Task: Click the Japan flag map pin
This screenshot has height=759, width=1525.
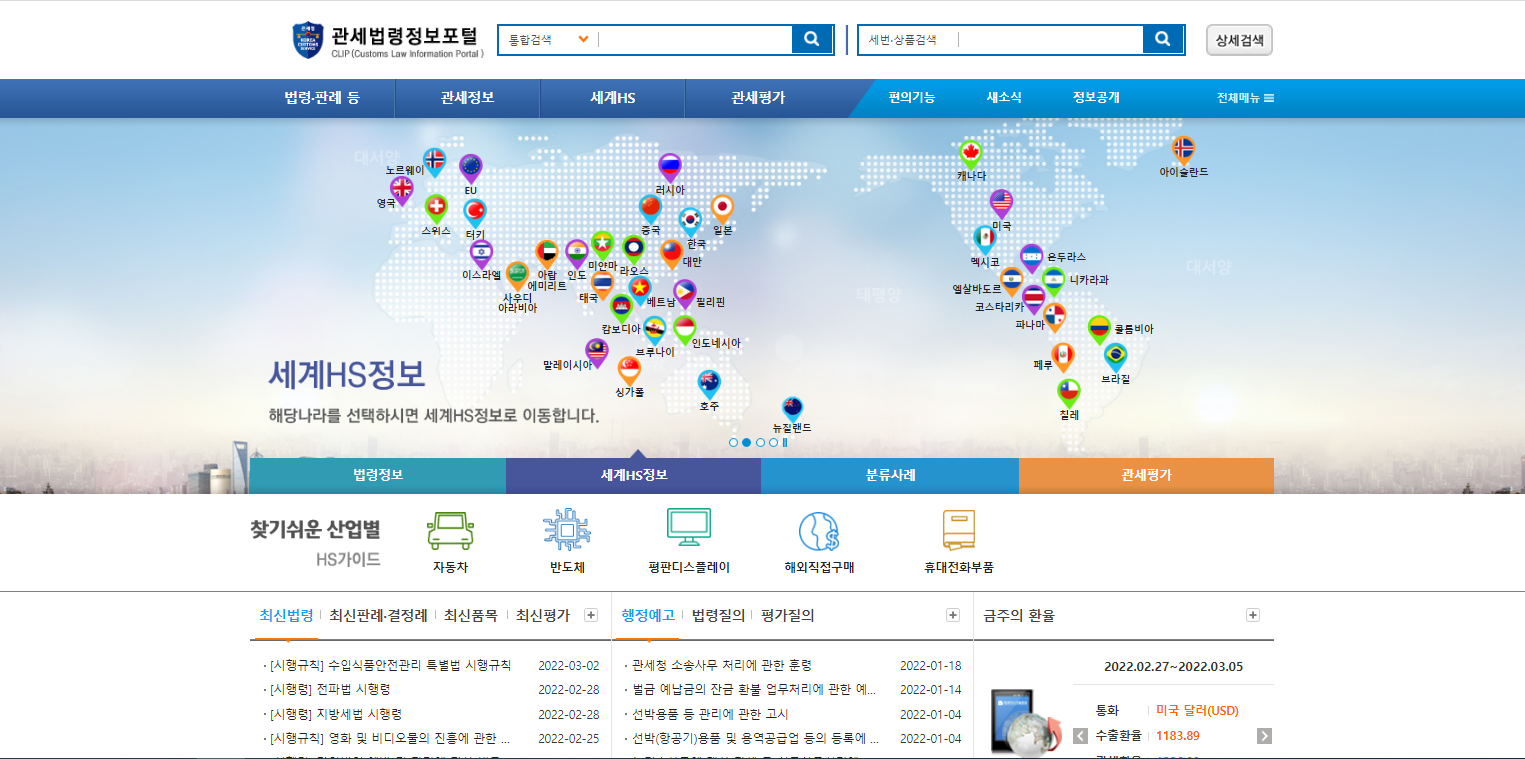Action: [x=722, y=208]
